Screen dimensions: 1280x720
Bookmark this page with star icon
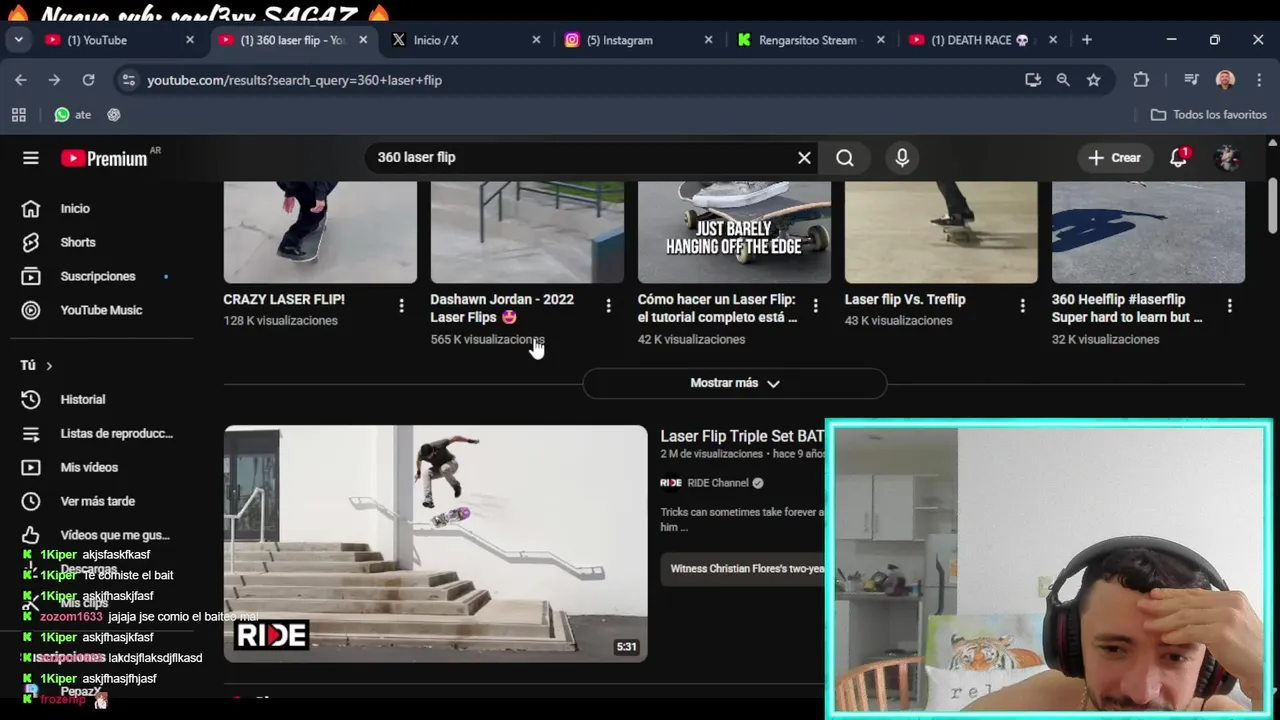[x=1094, y=80]
